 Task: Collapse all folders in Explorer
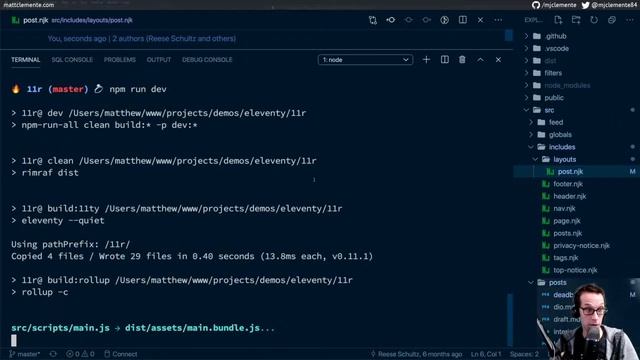pos(612,20)
